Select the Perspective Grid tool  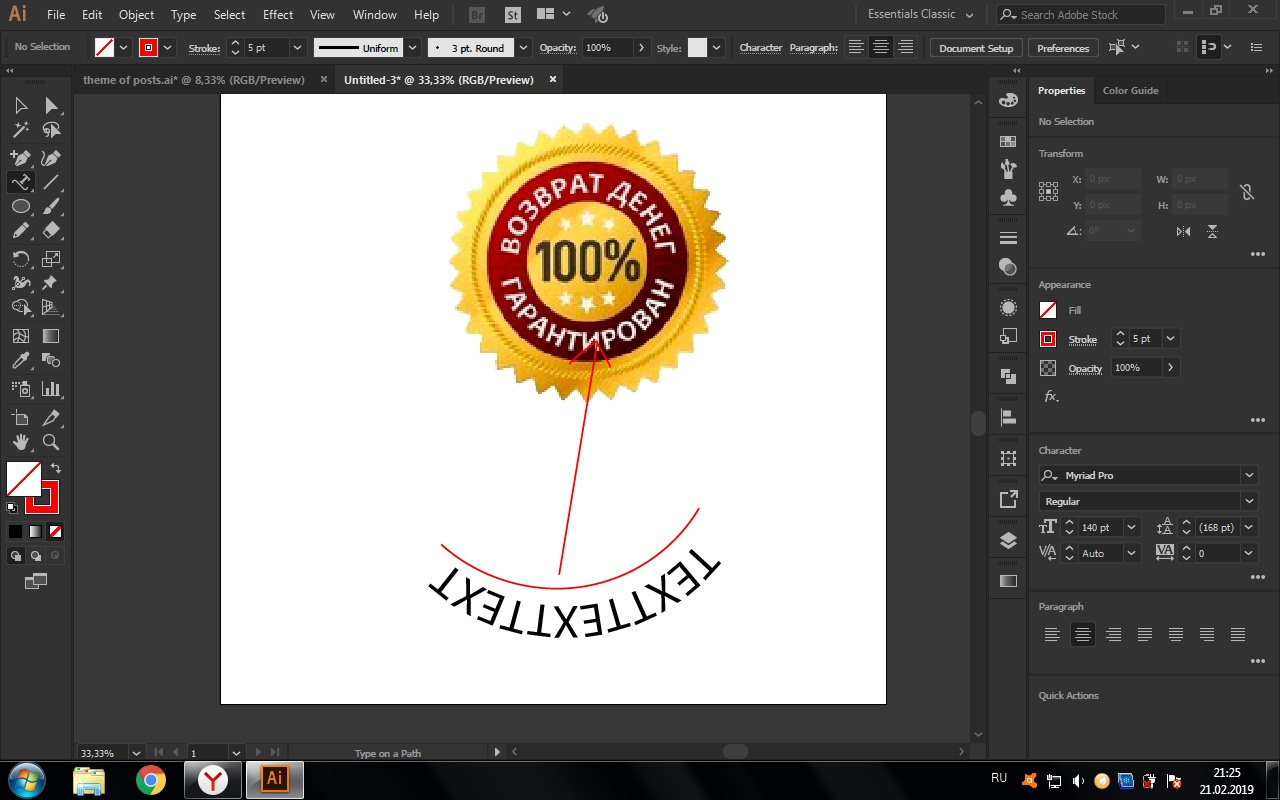pyautogui.click(x=51, y=307)
